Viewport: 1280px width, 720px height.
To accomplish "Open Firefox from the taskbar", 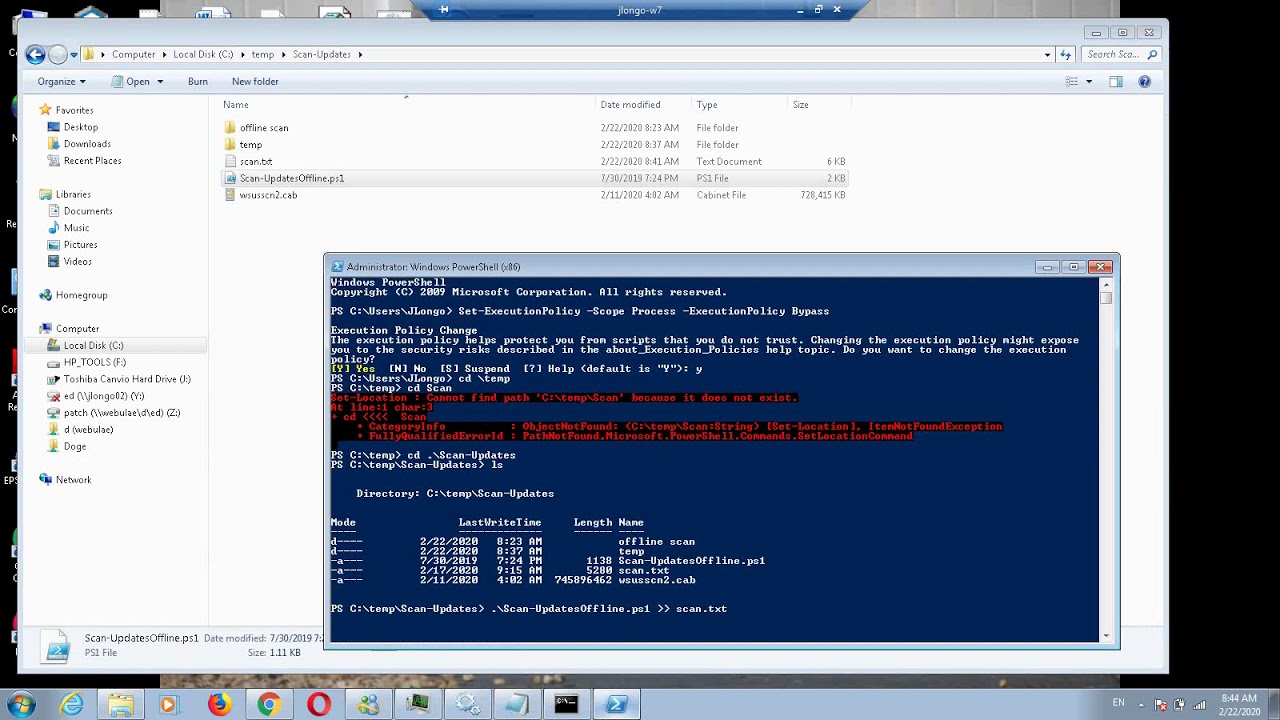I will tap(219, 705).
